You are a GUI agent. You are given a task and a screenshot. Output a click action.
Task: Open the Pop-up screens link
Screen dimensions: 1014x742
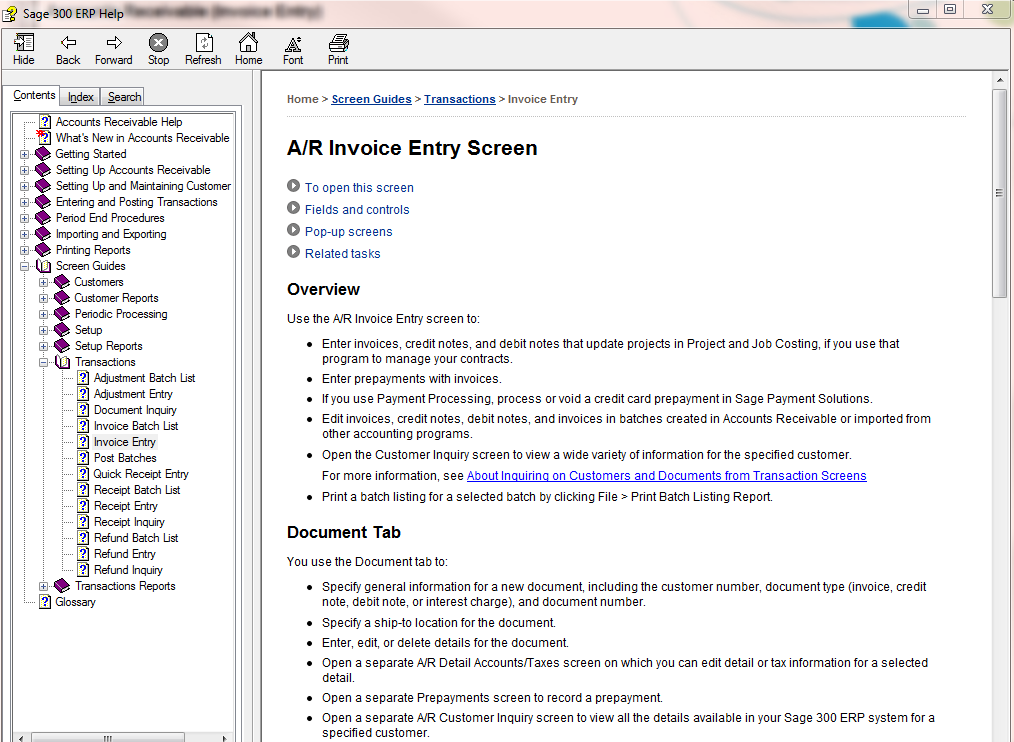click(349, 232)
